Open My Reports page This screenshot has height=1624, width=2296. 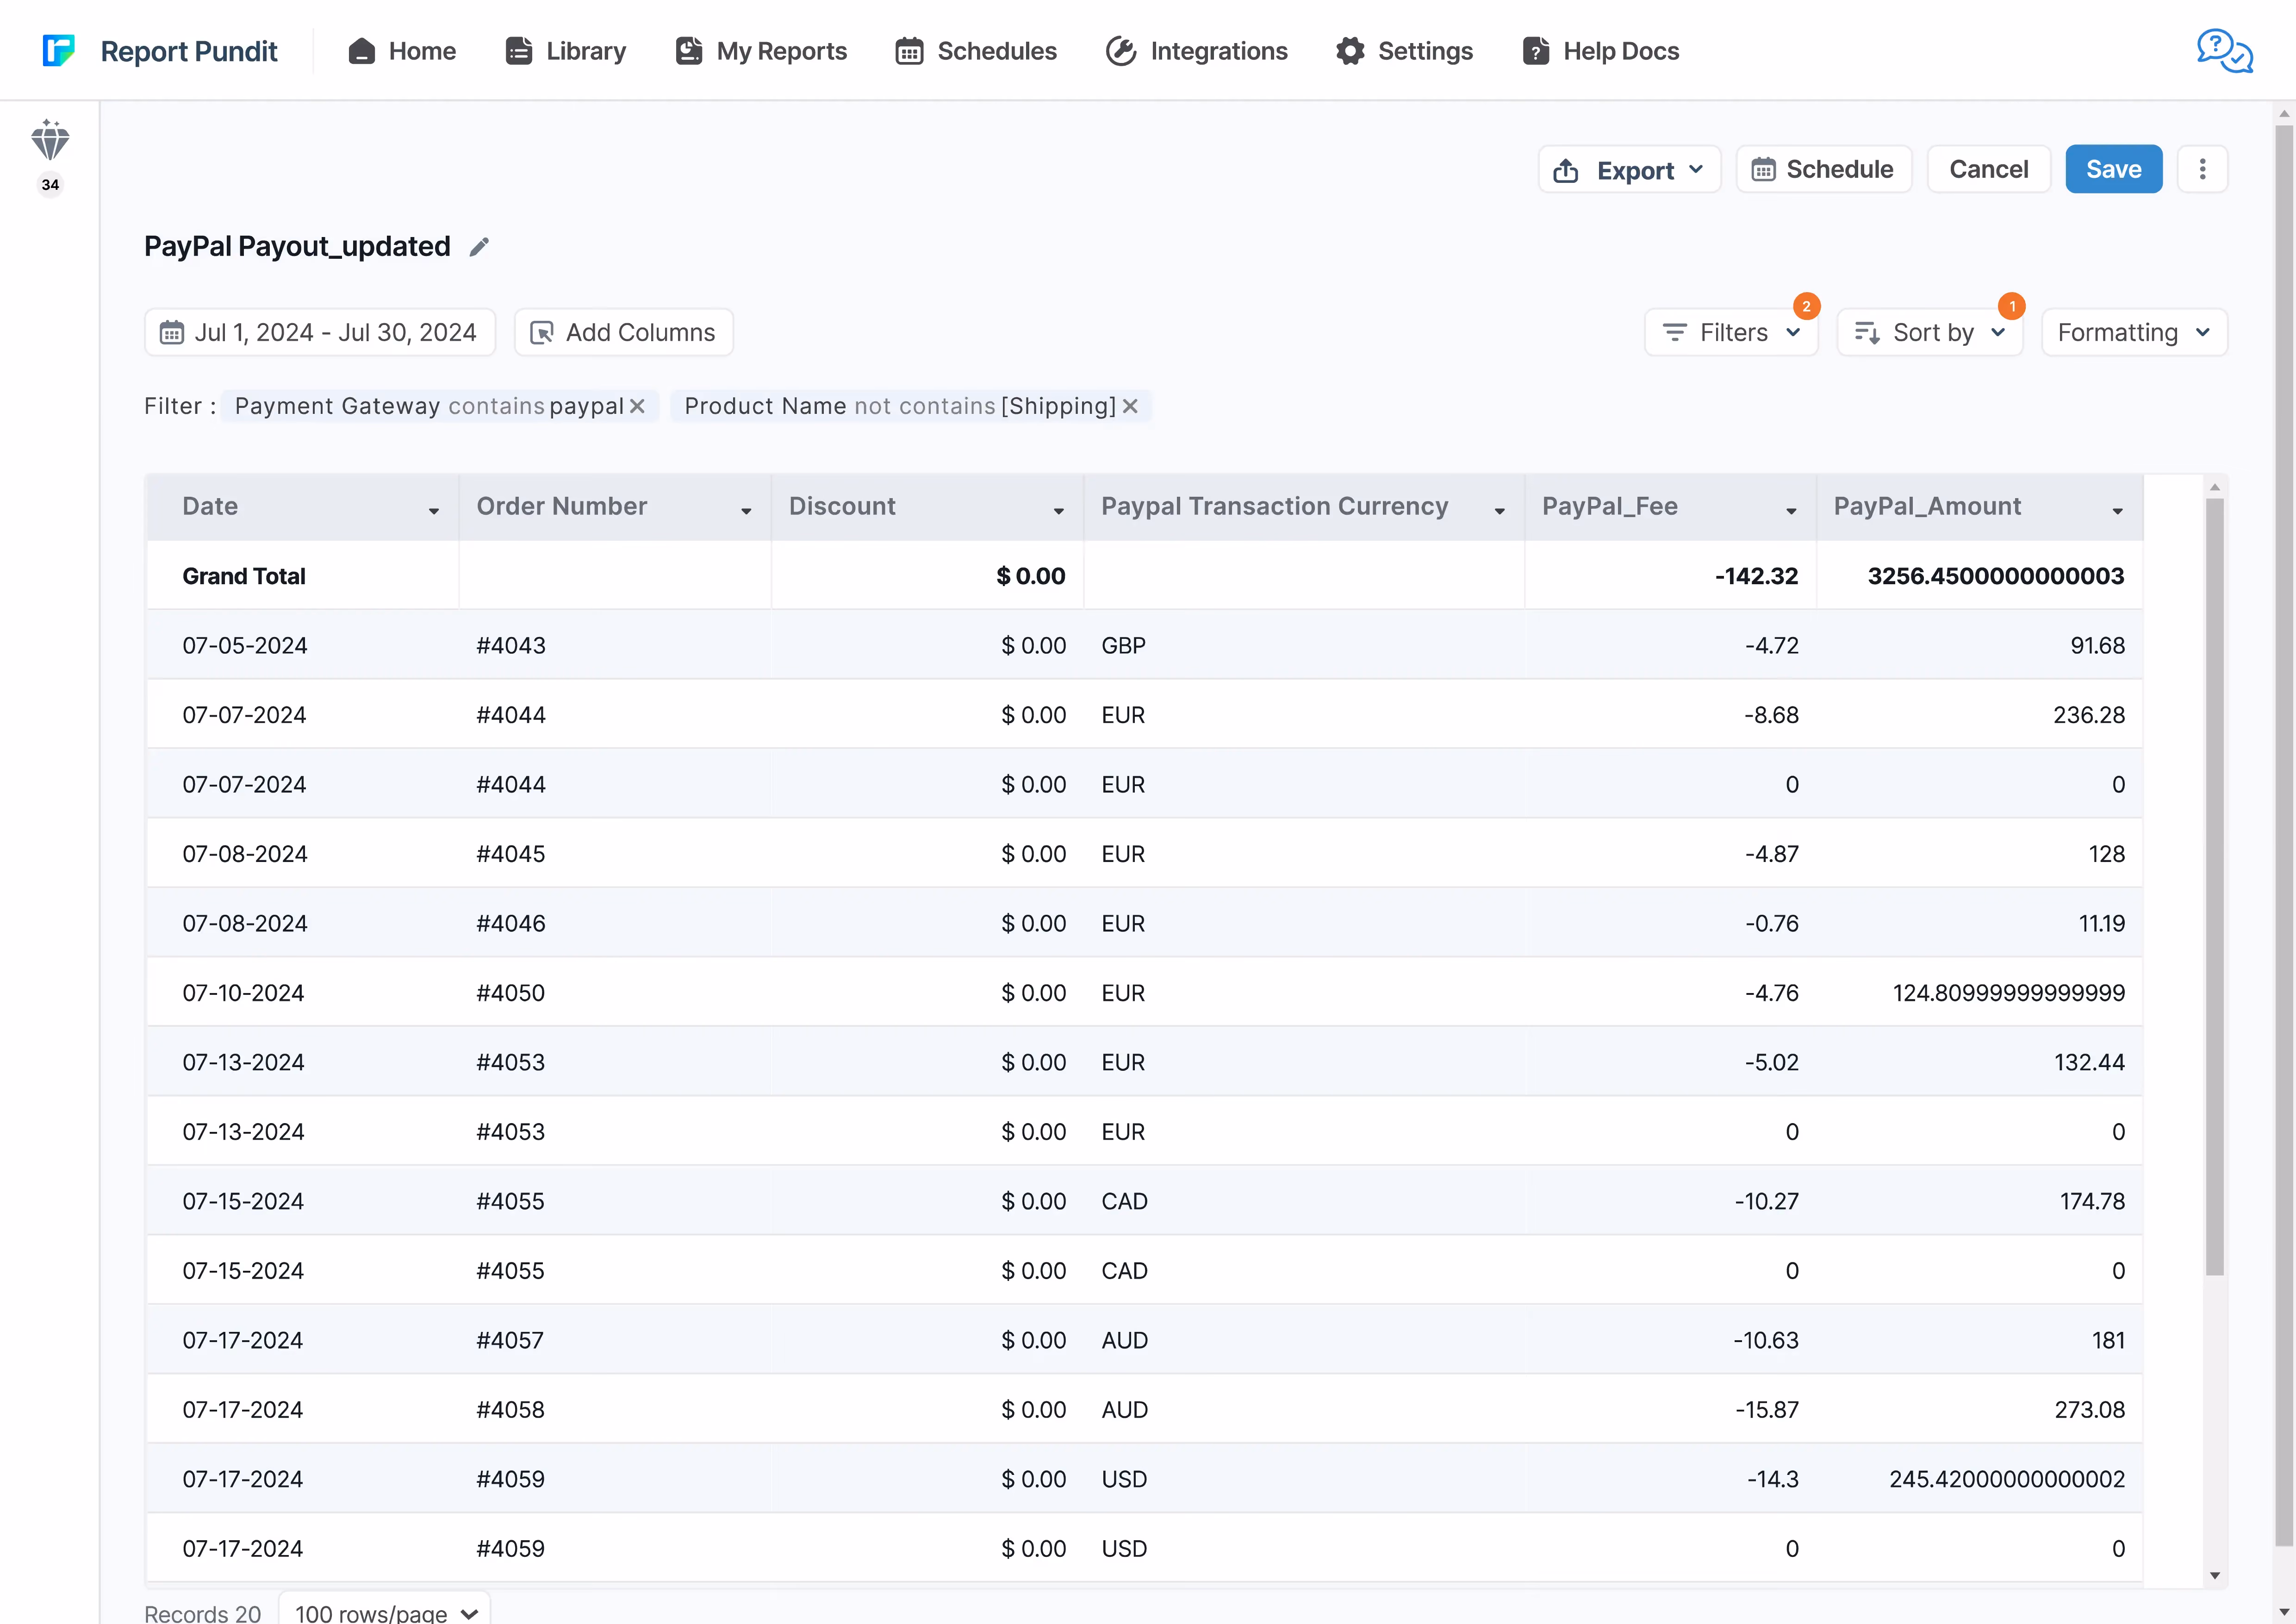[762, 51]
